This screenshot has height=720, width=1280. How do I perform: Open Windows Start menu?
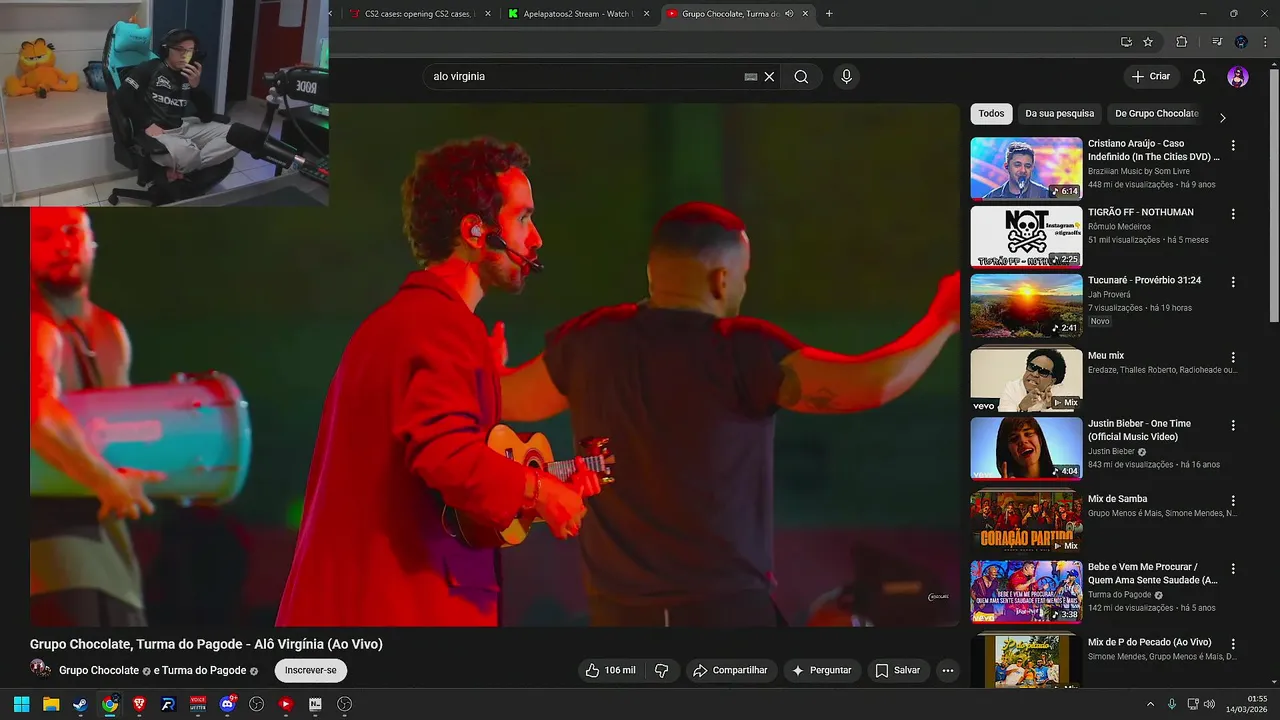click(21, 704)
